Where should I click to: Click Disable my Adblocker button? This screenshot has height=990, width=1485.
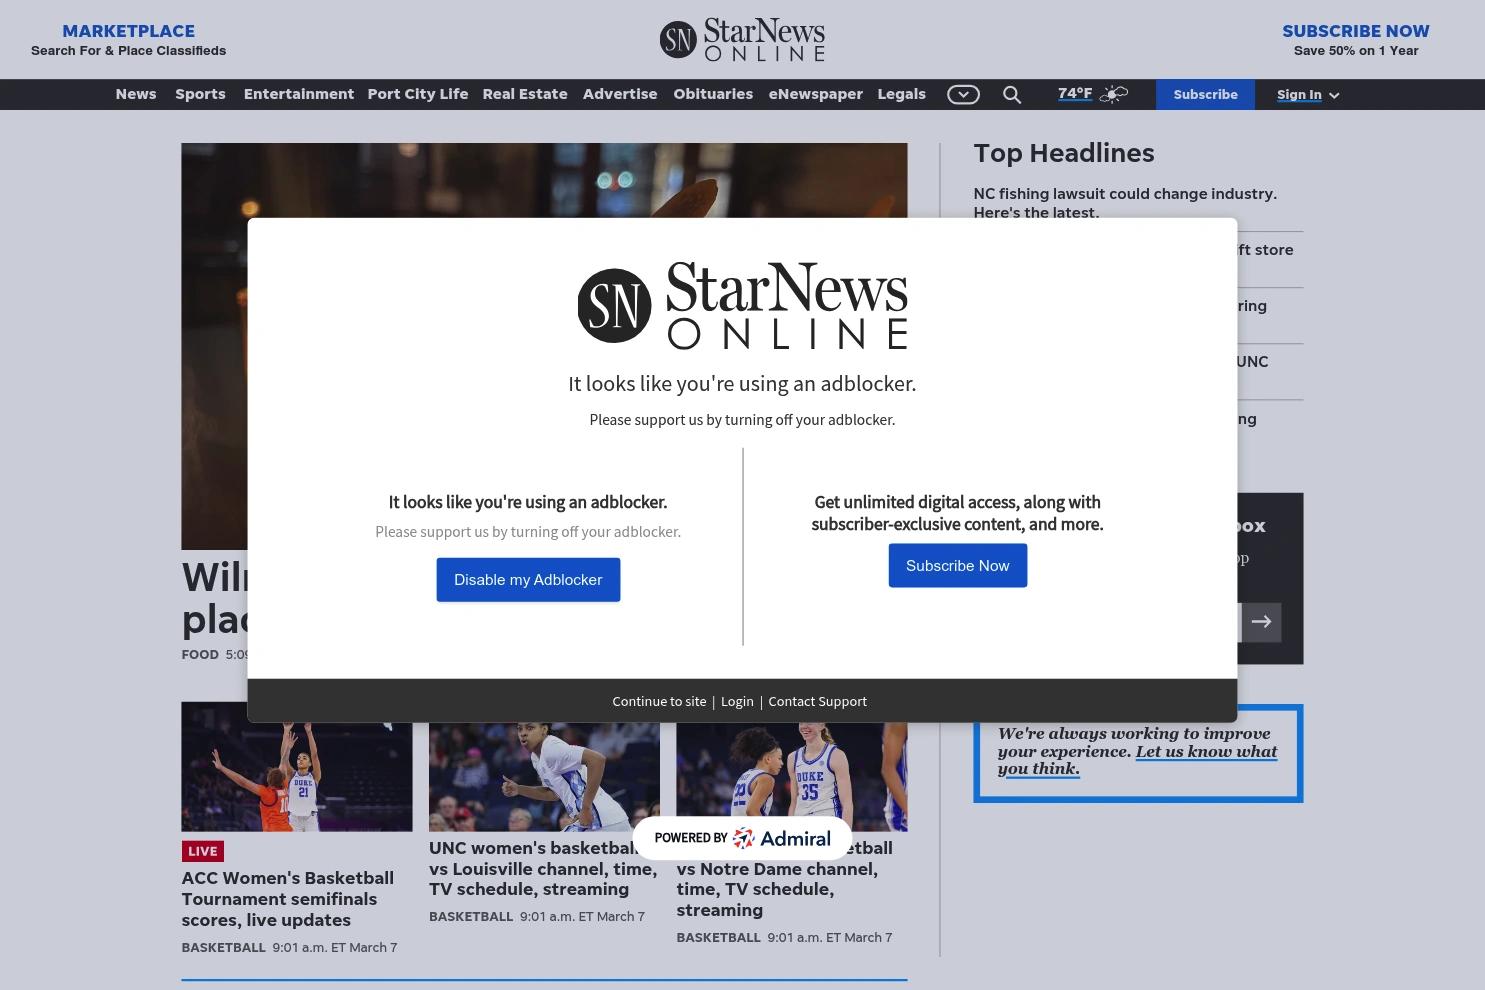coord(528,580)
